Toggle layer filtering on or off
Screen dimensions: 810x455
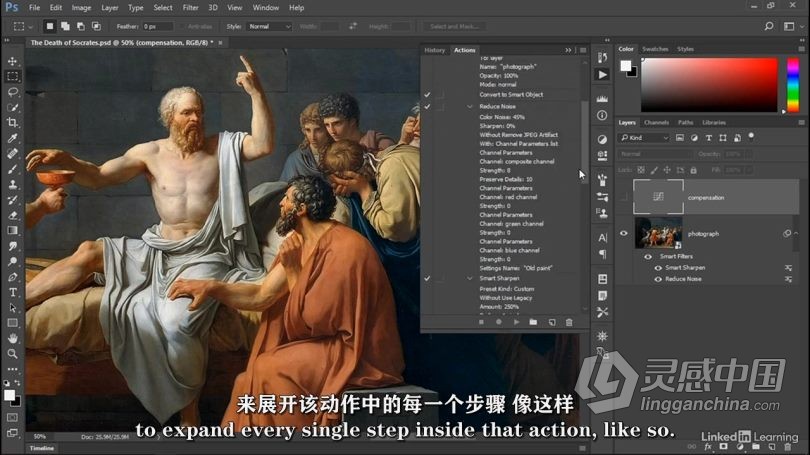pos(751,136)
